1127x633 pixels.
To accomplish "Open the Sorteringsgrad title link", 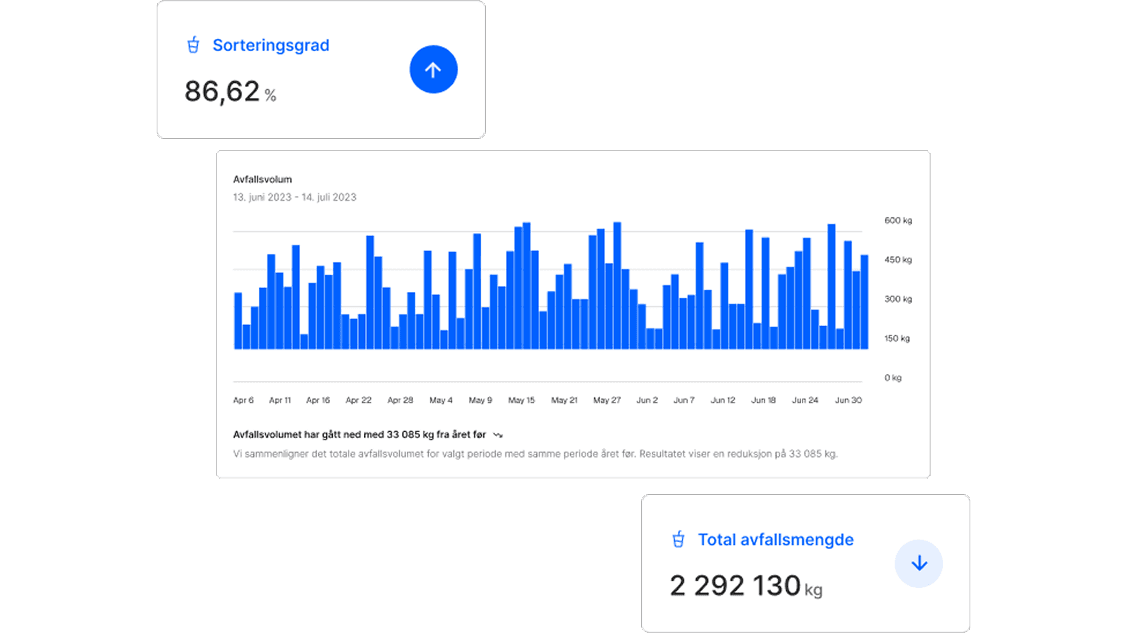I will pyautogui.click(x=270, y=45).
